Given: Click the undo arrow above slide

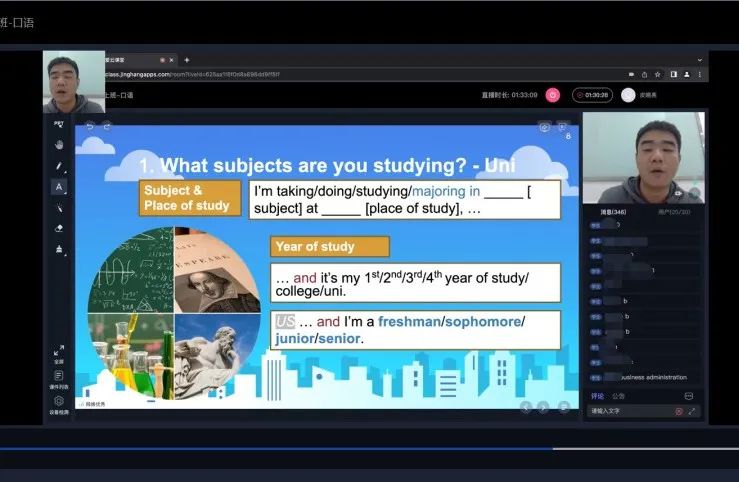Looking at the screenshot, I should [90, 126].
